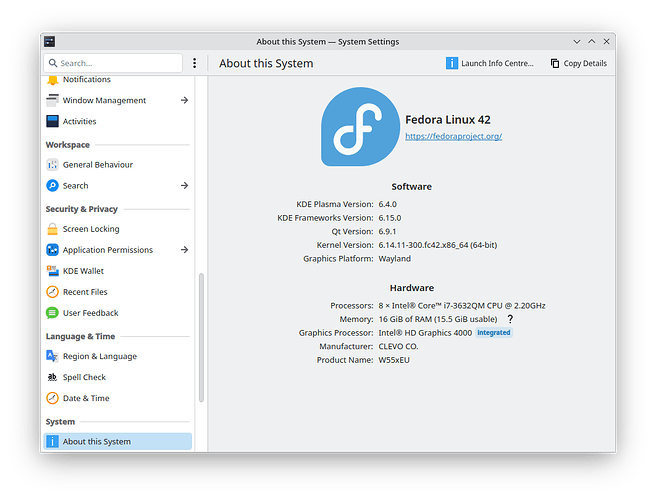656x500 pixels.
Task: Click the Copy Details clipboard icon
Action: [x=555, y=63]
